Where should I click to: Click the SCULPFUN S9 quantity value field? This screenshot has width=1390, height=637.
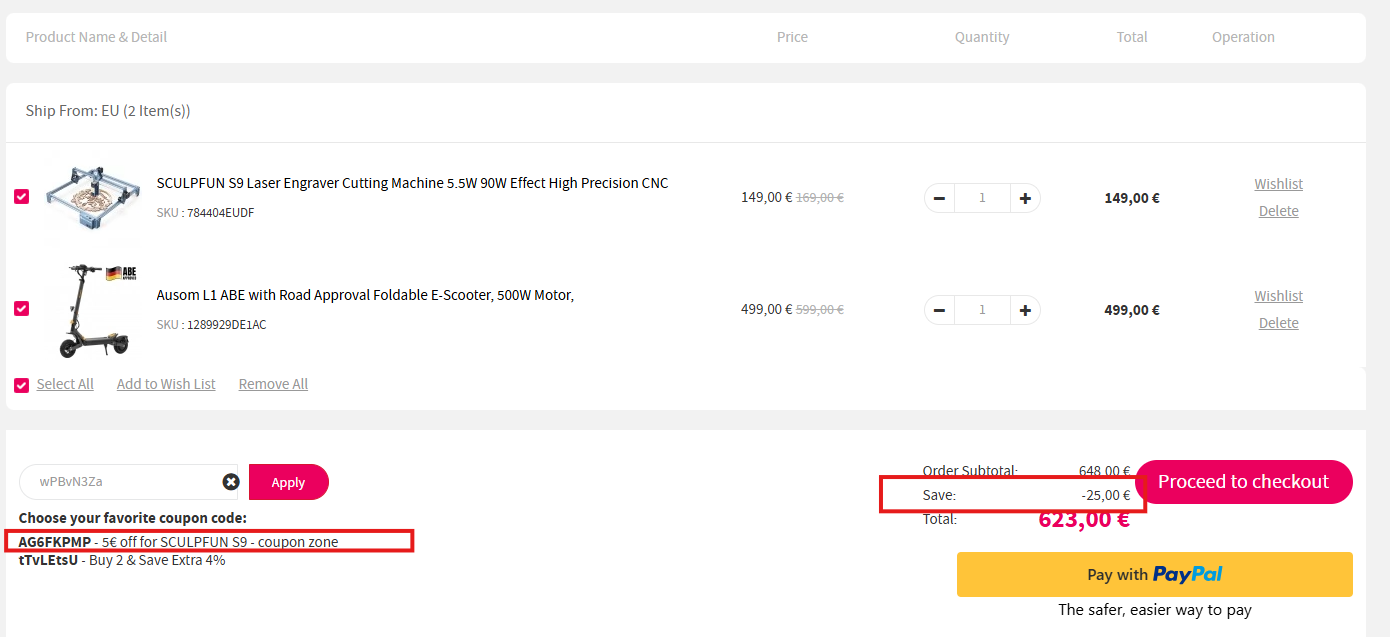click(982, 198)
